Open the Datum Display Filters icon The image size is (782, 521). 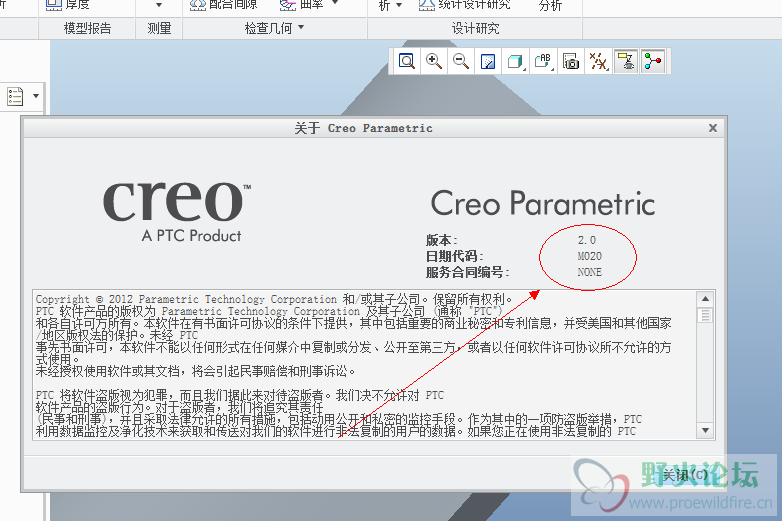tap(598, 61)
